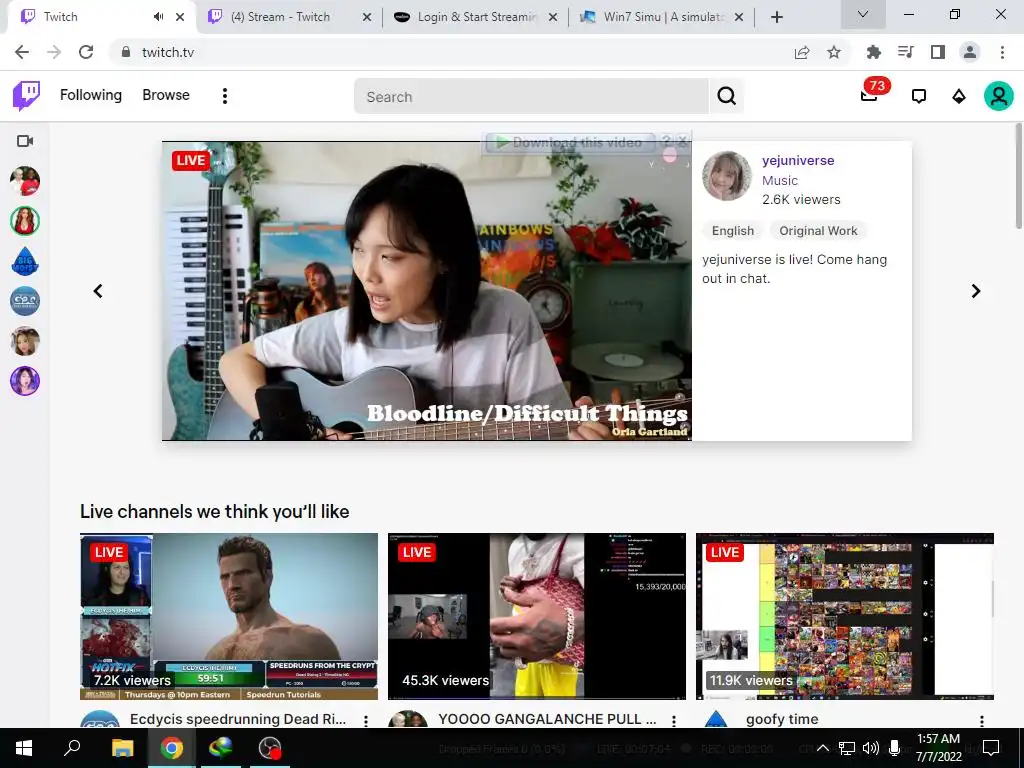Close the Win7 Simu tab
The width and height of the screenshot is (1024, 768).
(739, 17)
